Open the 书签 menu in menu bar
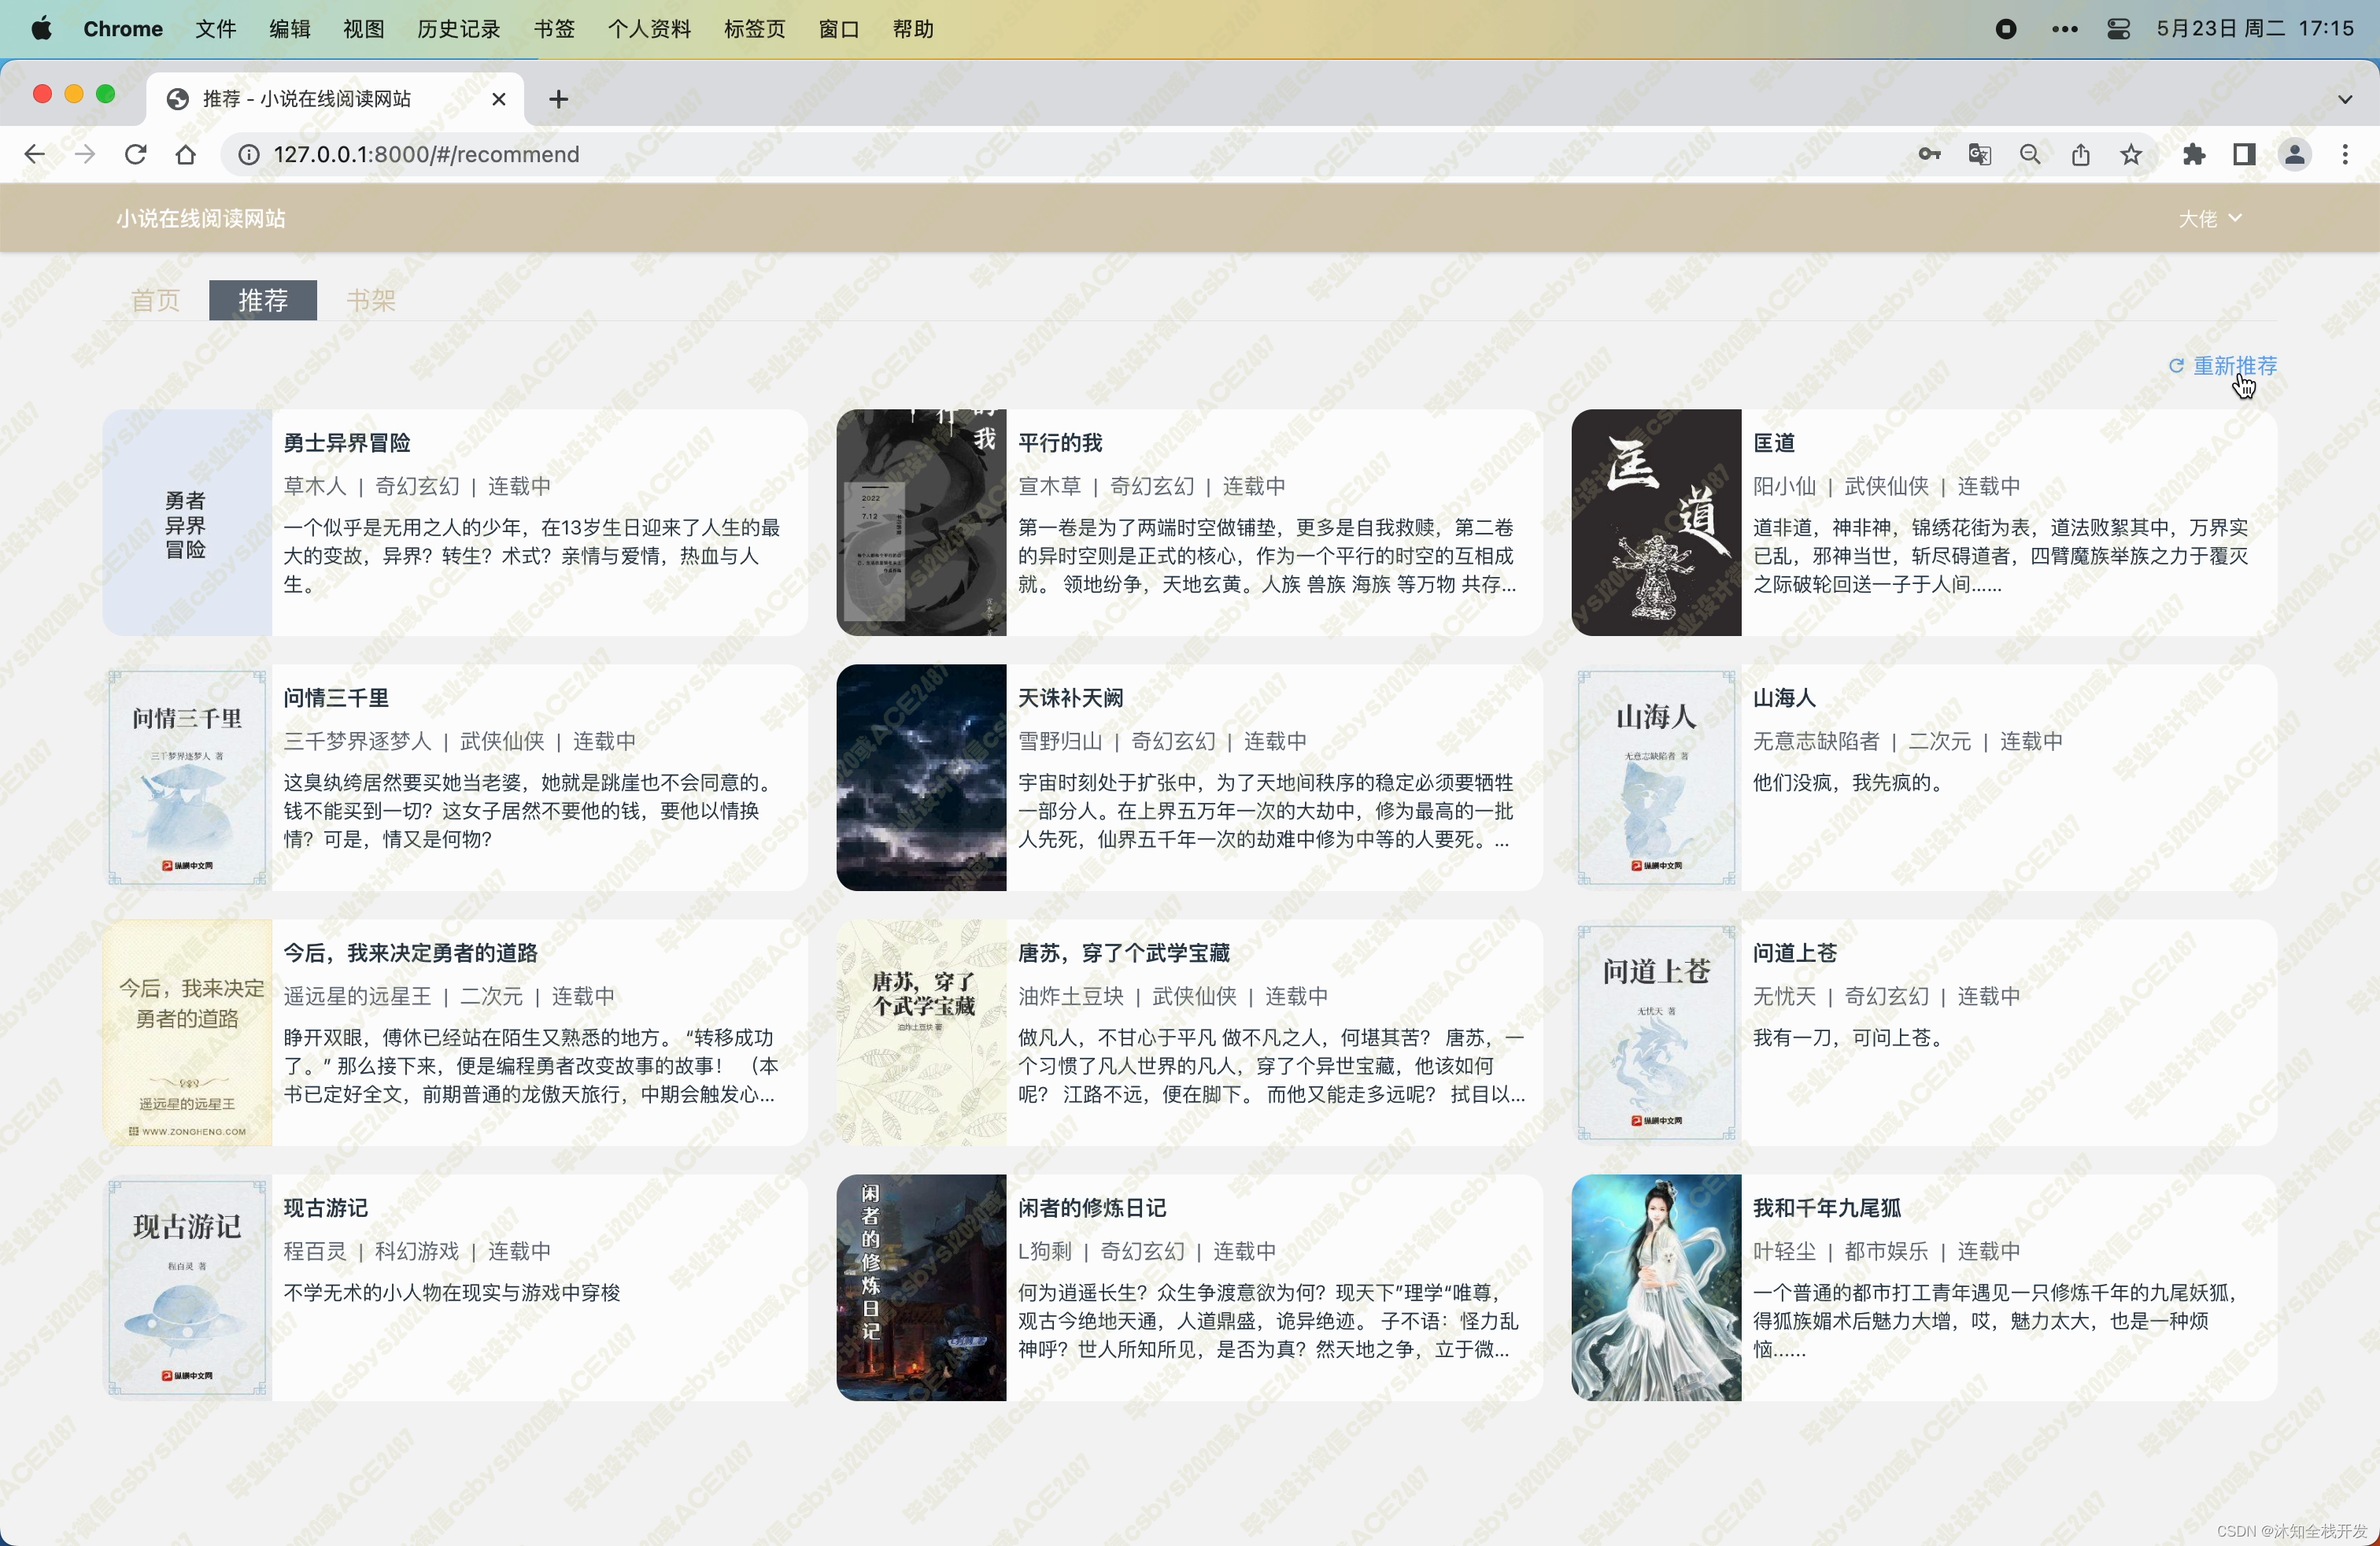Viewport: 2380px width, 1546px height. coord(554,29)
